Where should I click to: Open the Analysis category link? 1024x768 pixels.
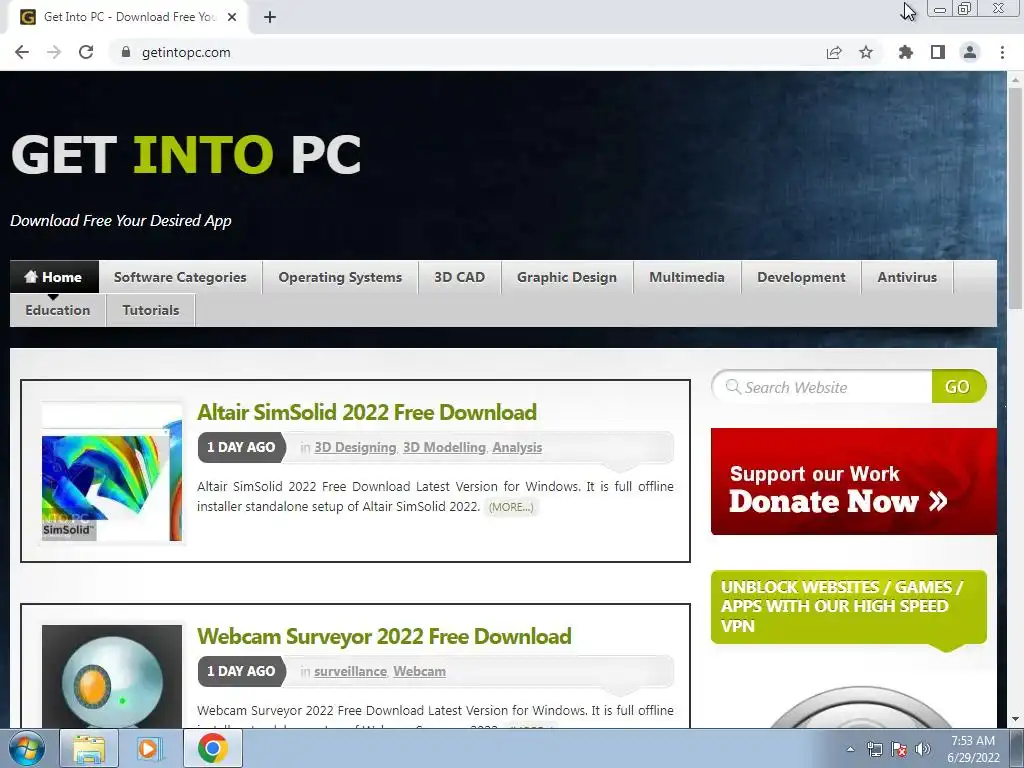click(517, 447)
